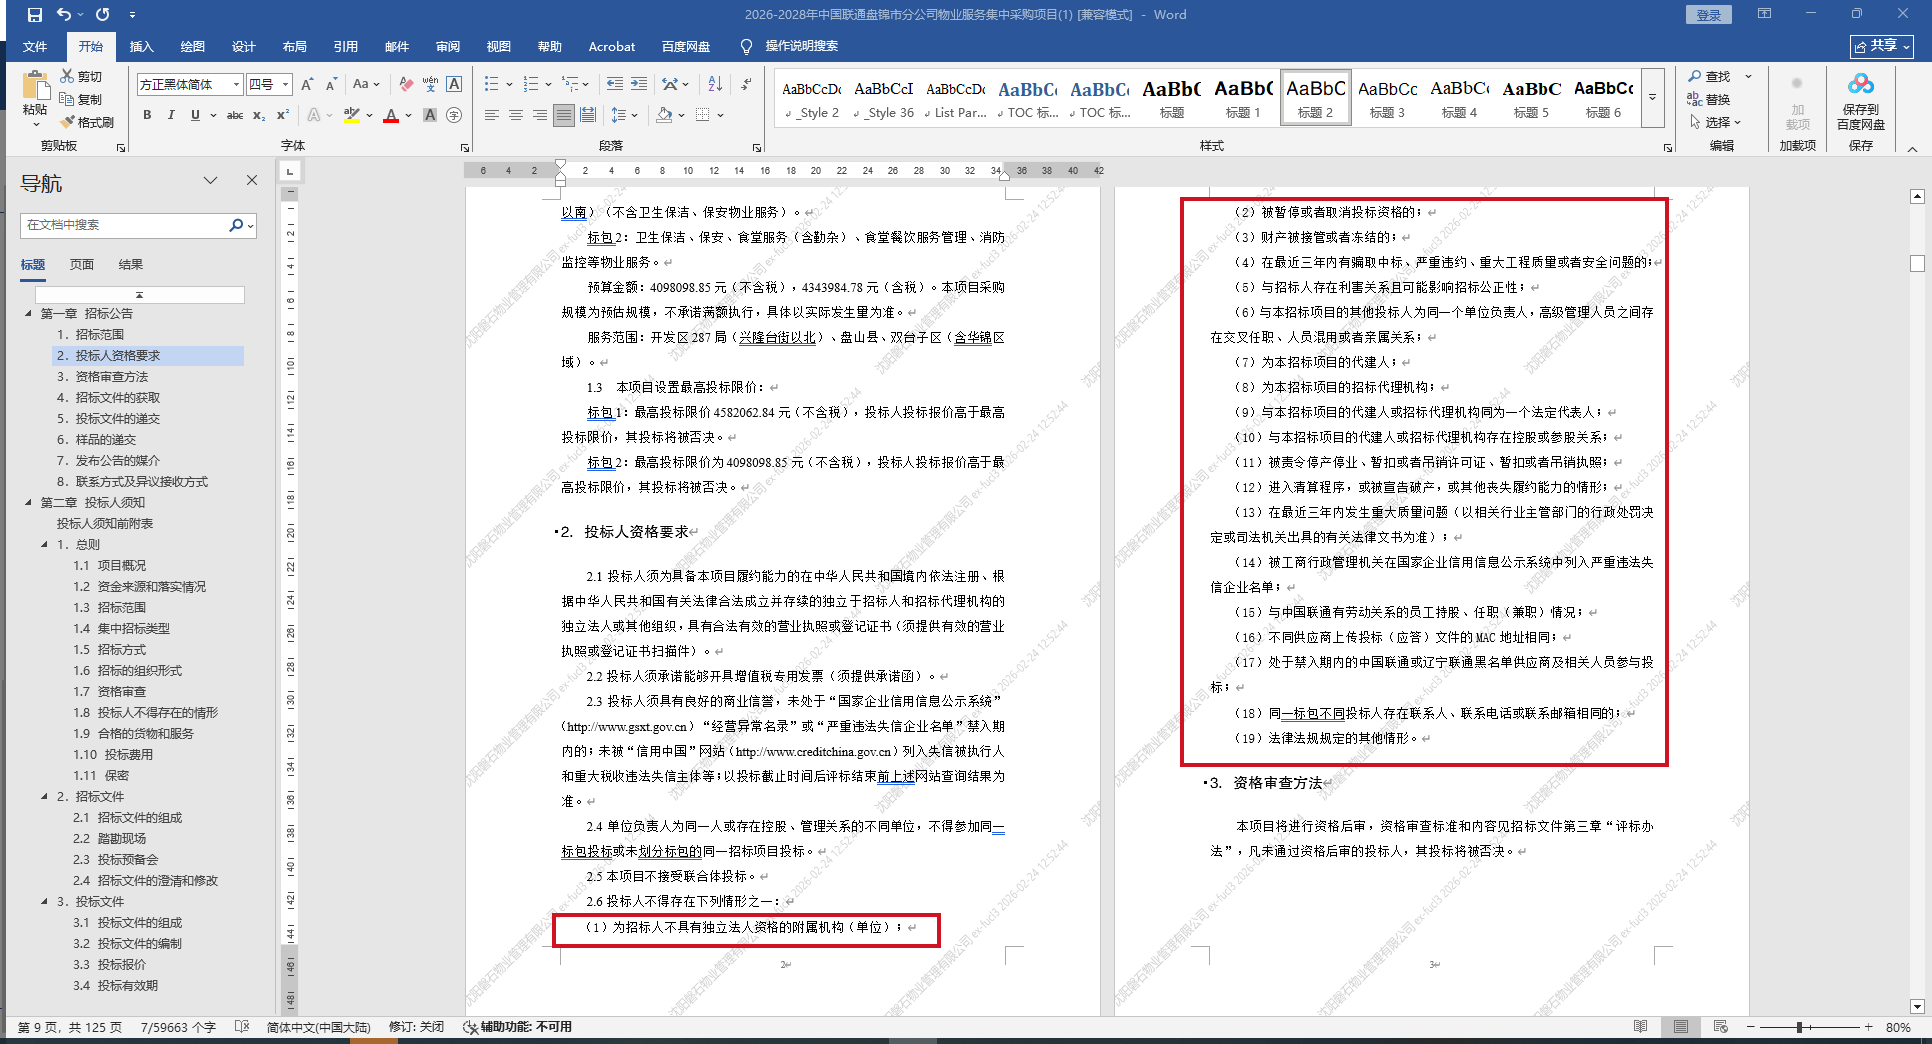
Task: Click the zoom slider handle
Action: coord(1799,1027)
